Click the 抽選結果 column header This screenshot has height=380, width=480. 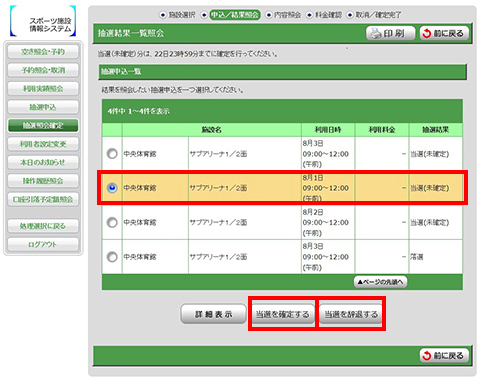coord(436,130)
